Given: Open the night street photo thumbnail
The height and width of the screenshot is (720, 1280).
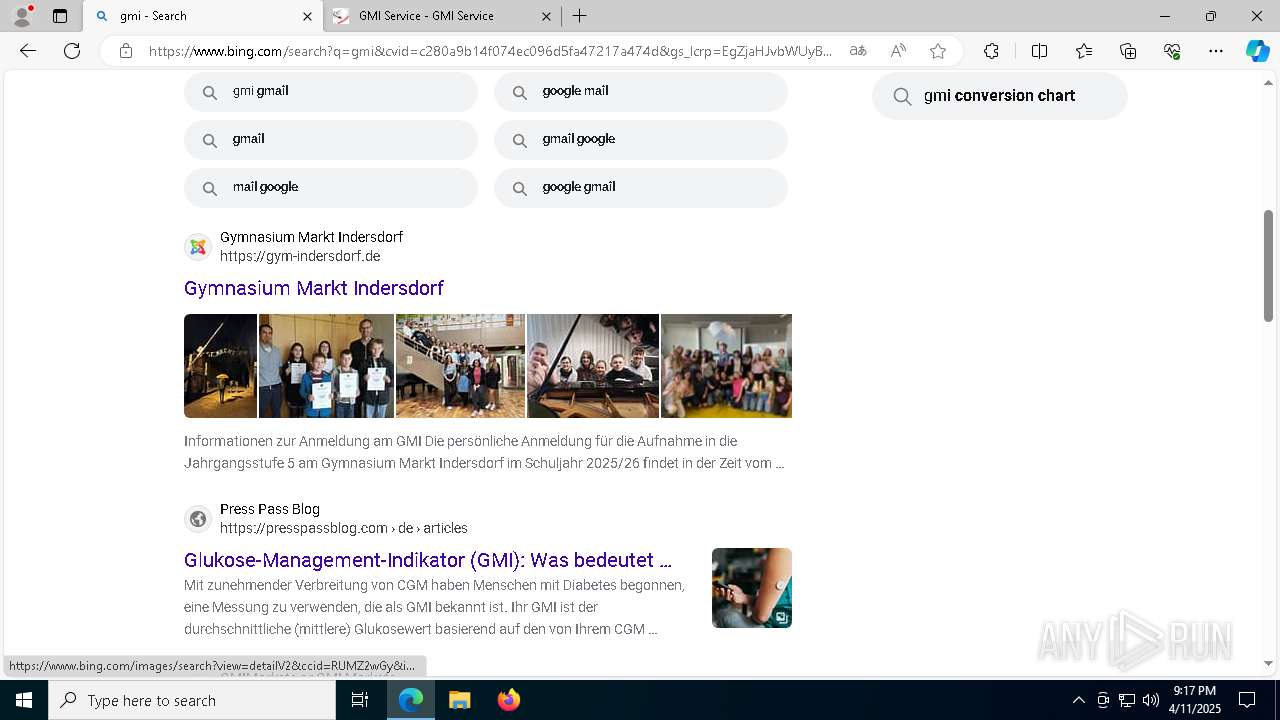Looking at the screenshot, I should pyautogui.click(x=220, y=366).
